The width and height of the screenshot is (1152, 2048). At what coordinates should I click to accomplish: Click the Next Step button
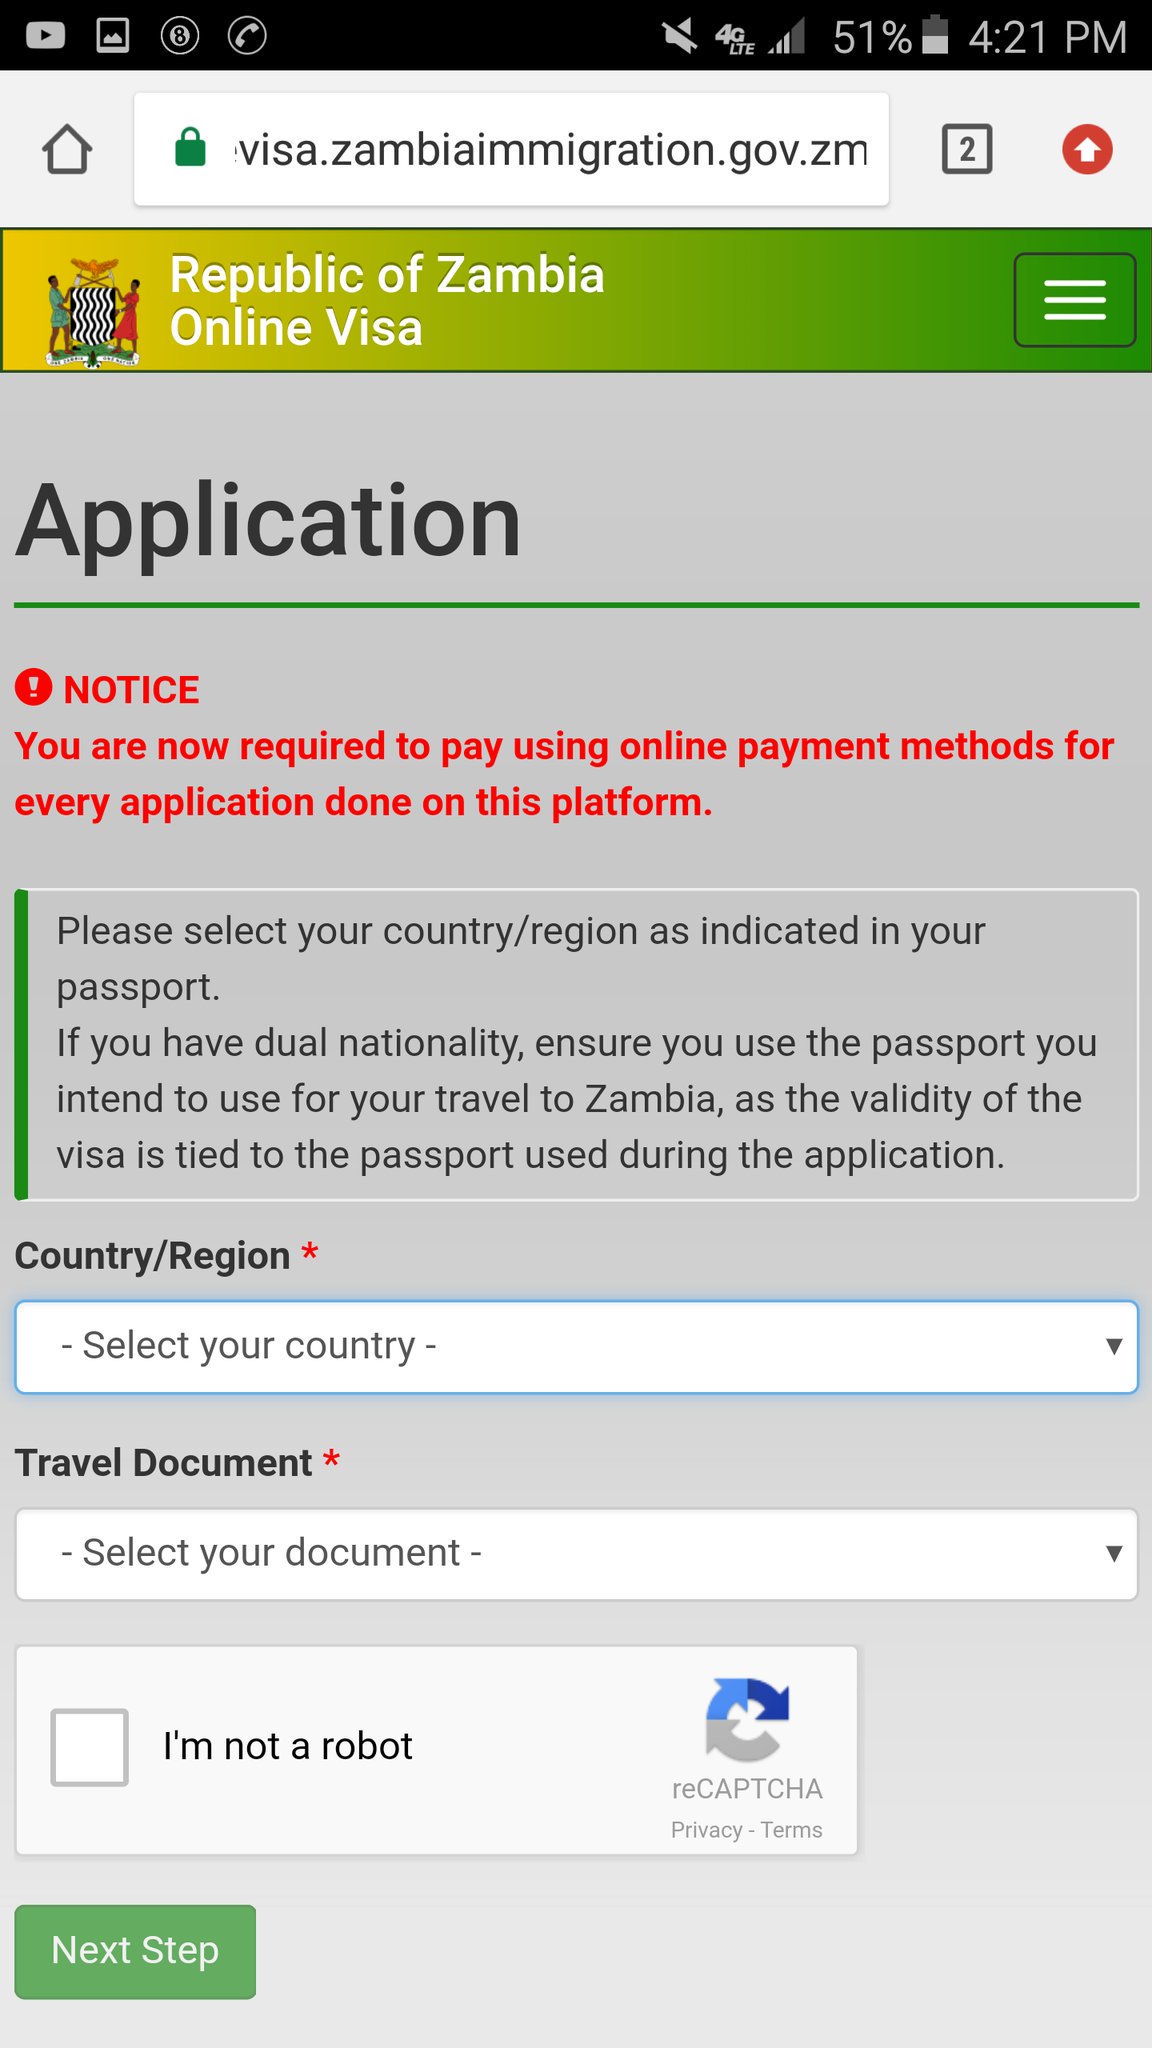135,1951
